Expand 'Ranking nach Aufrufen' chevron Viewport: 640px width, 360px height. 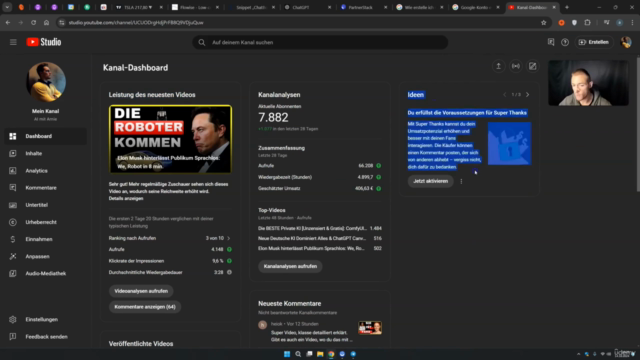coord(229,238)
